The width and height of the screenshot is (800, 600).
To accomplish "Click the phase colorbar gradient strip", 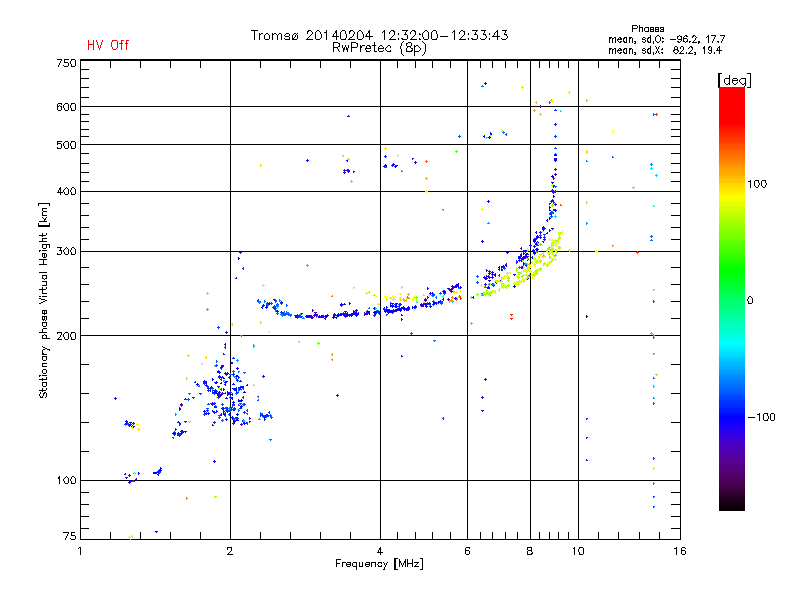I will pyautogui.click(x=732, y=298).
